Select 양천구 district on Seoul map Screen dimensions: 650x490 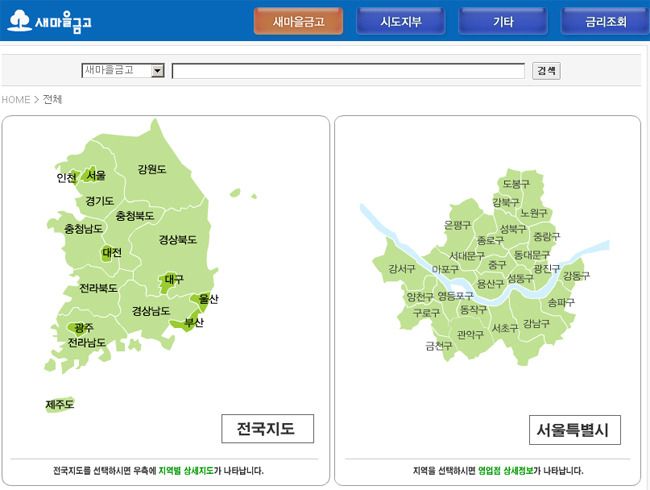[x=420, y=297]
